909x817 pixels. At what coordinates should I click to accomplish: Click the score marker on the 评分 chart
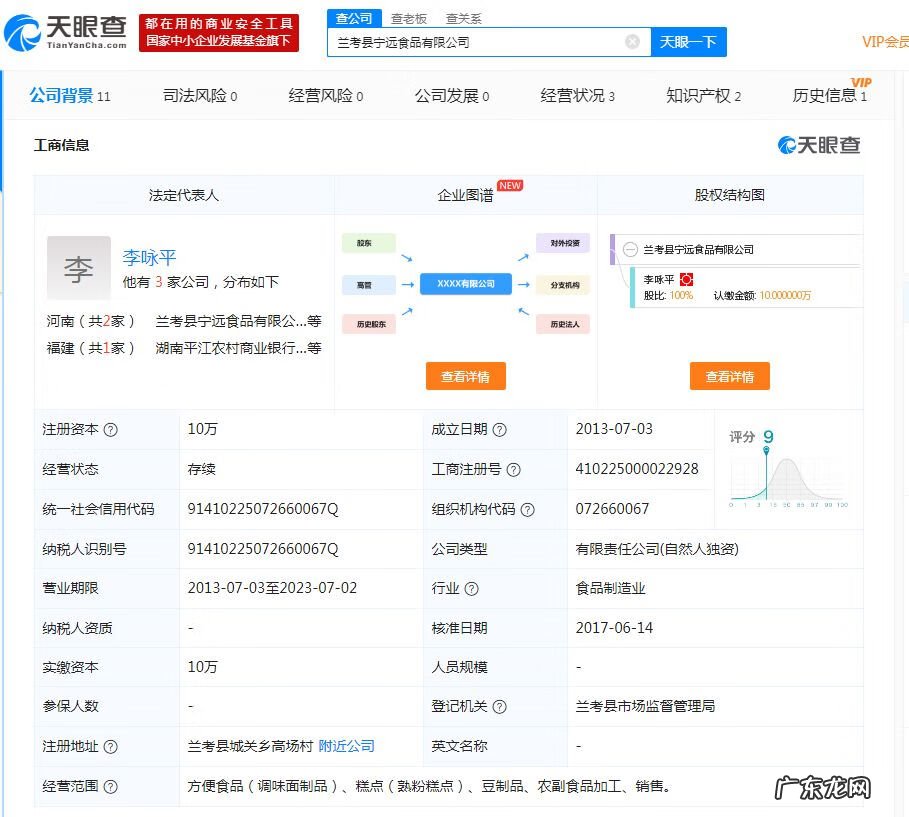pyautogui.click(x=767, y=452)
